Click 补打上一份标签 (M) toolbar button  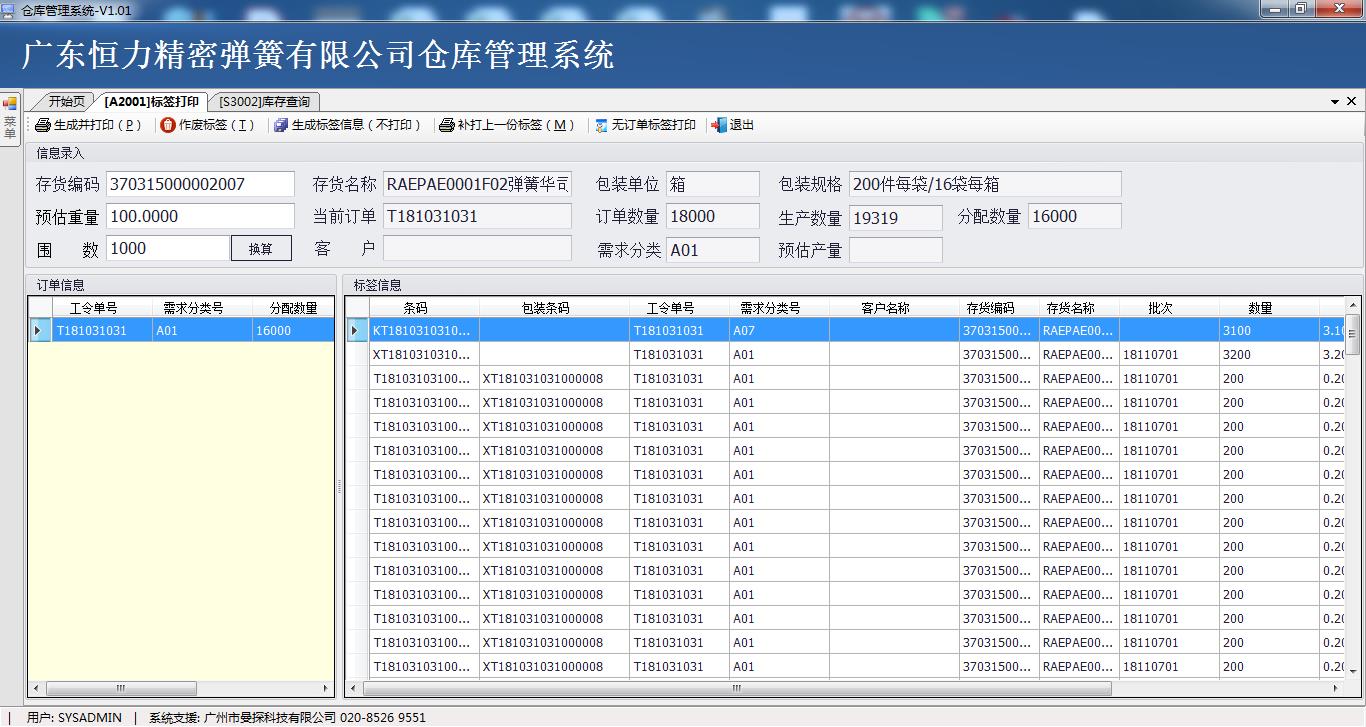click(x=507, y=125)
